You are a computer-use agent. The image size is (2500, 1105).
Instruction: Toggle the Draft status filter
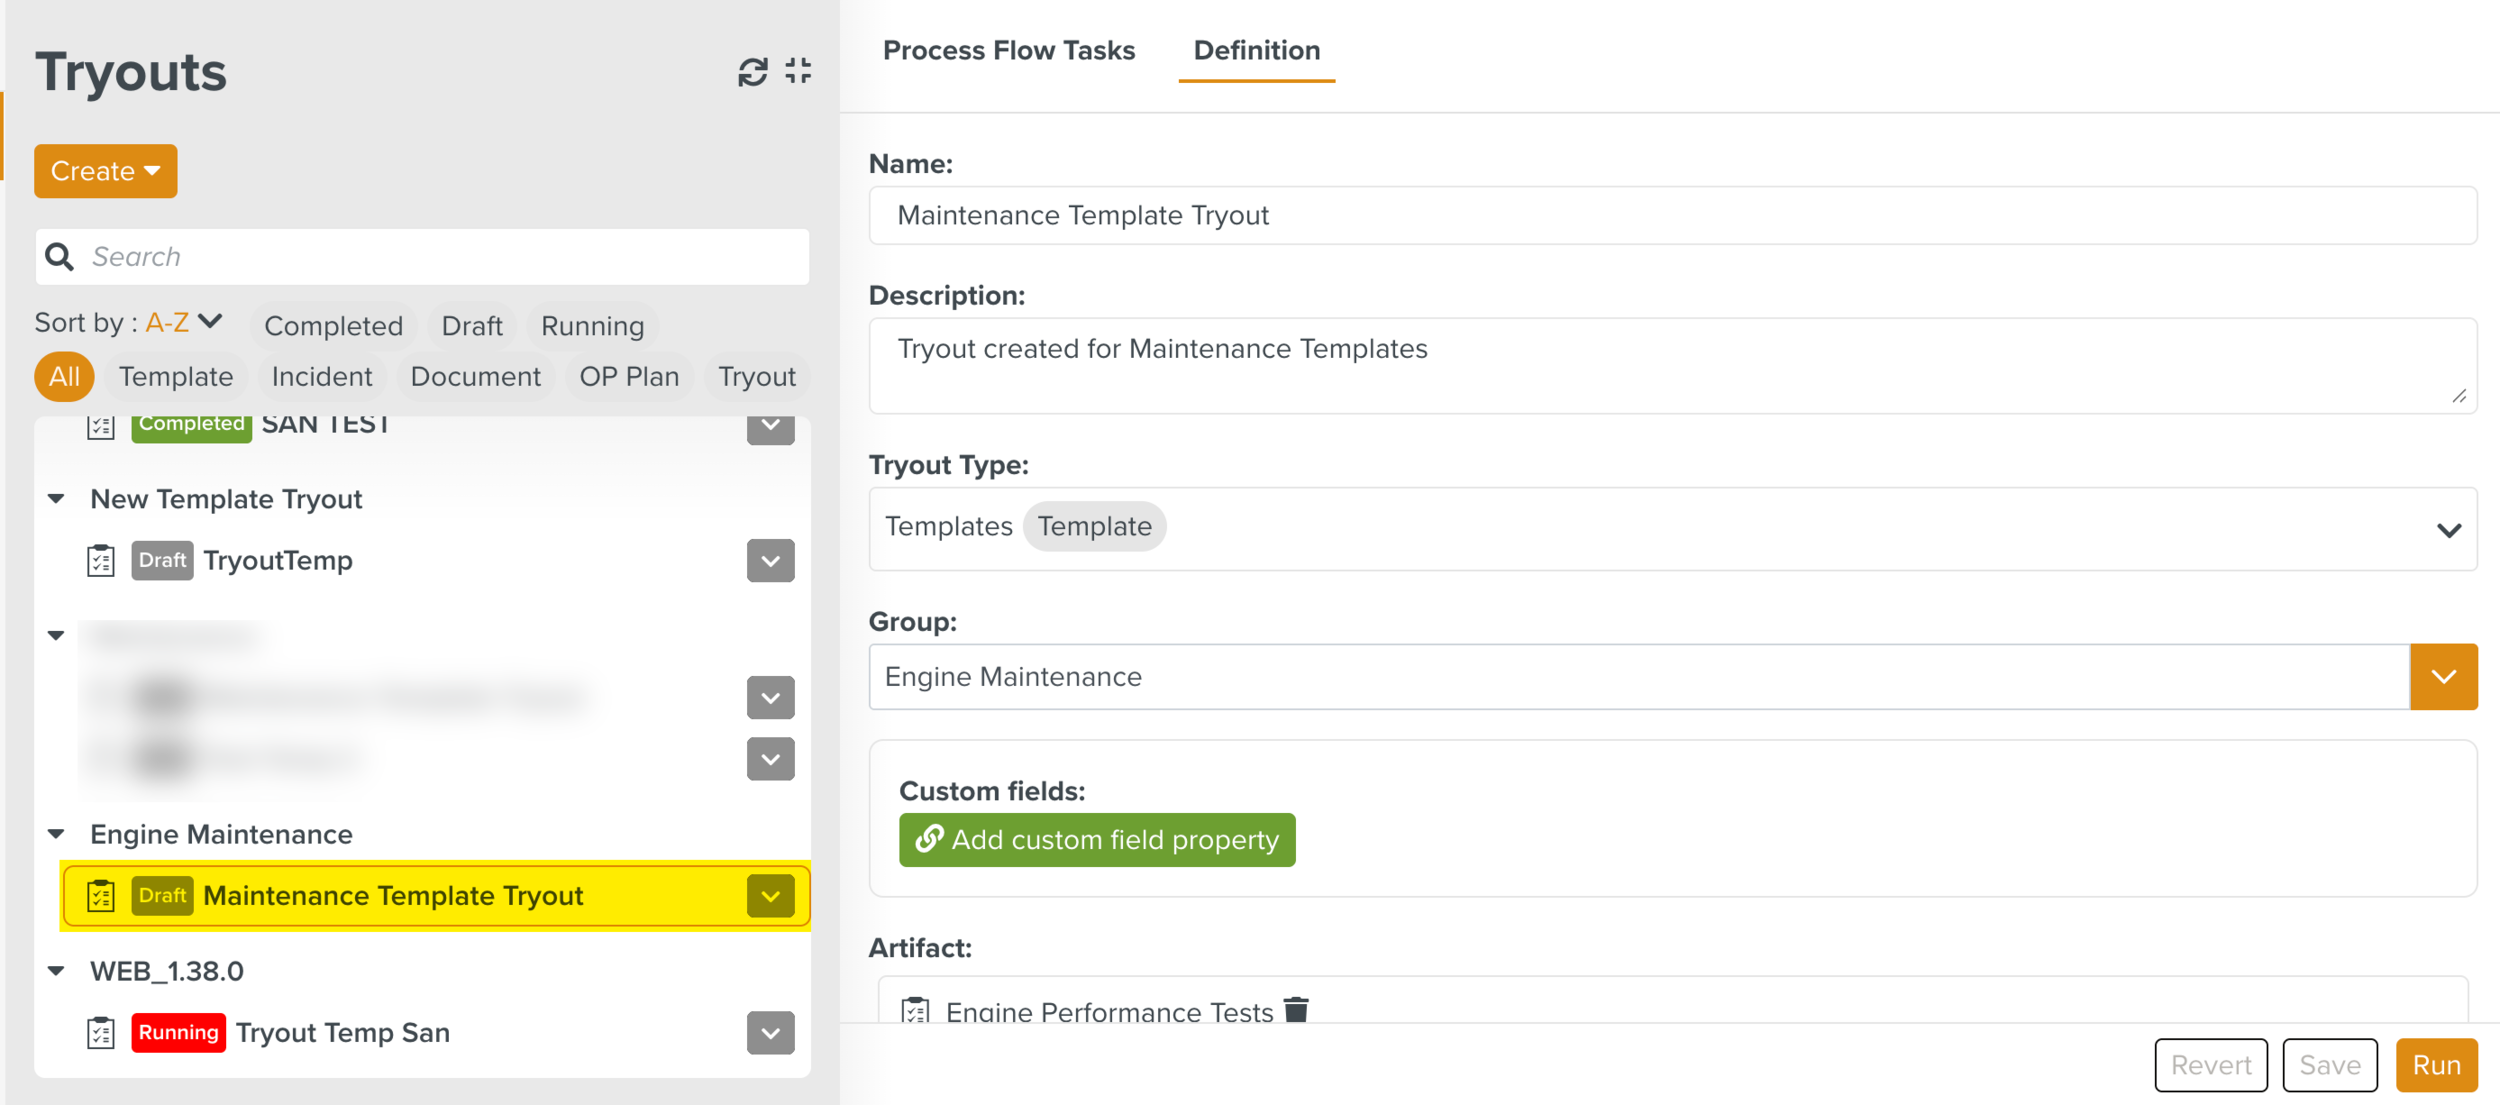tap(471, 326)
